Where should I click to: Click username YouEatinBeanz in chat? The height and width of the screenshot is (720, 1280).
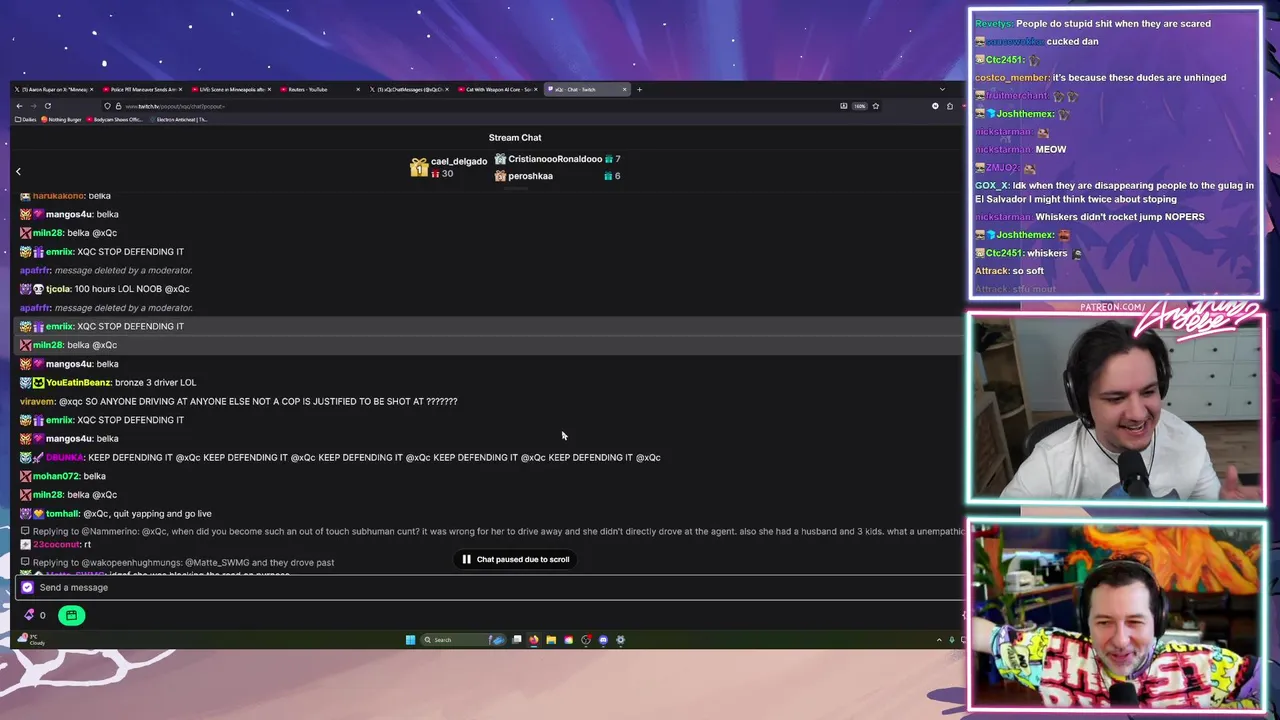[x=79, y=382]
